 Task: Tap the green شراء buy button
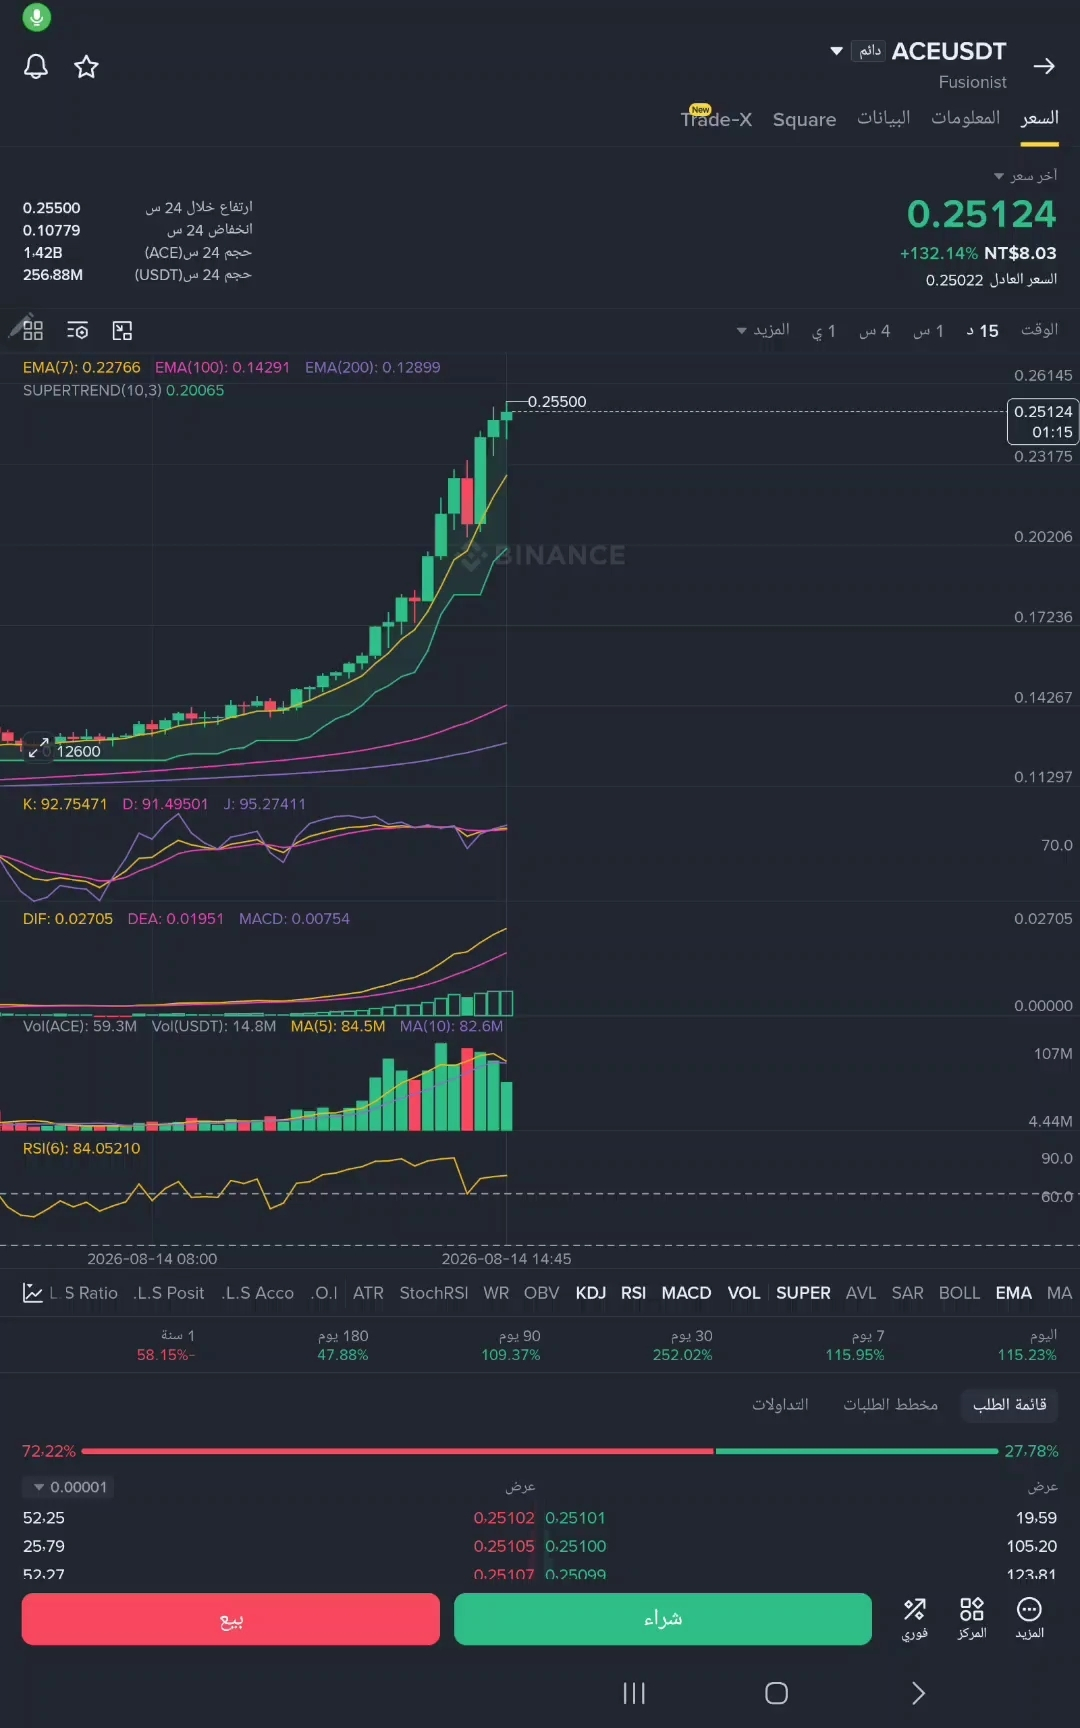pyautogui.click(x=663, y=1619)
